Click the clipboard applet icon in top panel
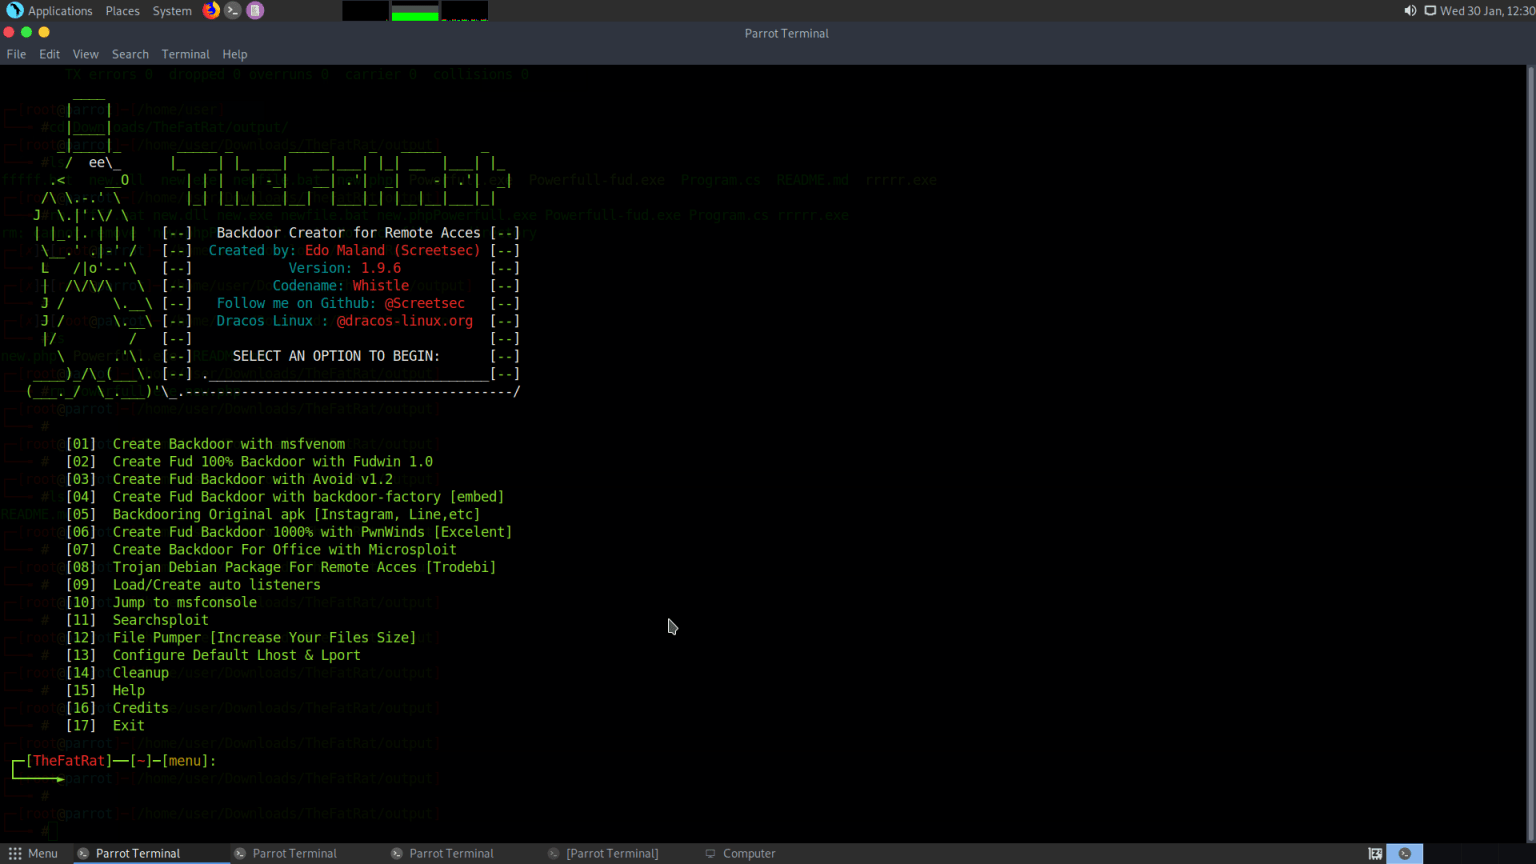This screenshot has width=1536, height=864. click(x=253, y=10)
